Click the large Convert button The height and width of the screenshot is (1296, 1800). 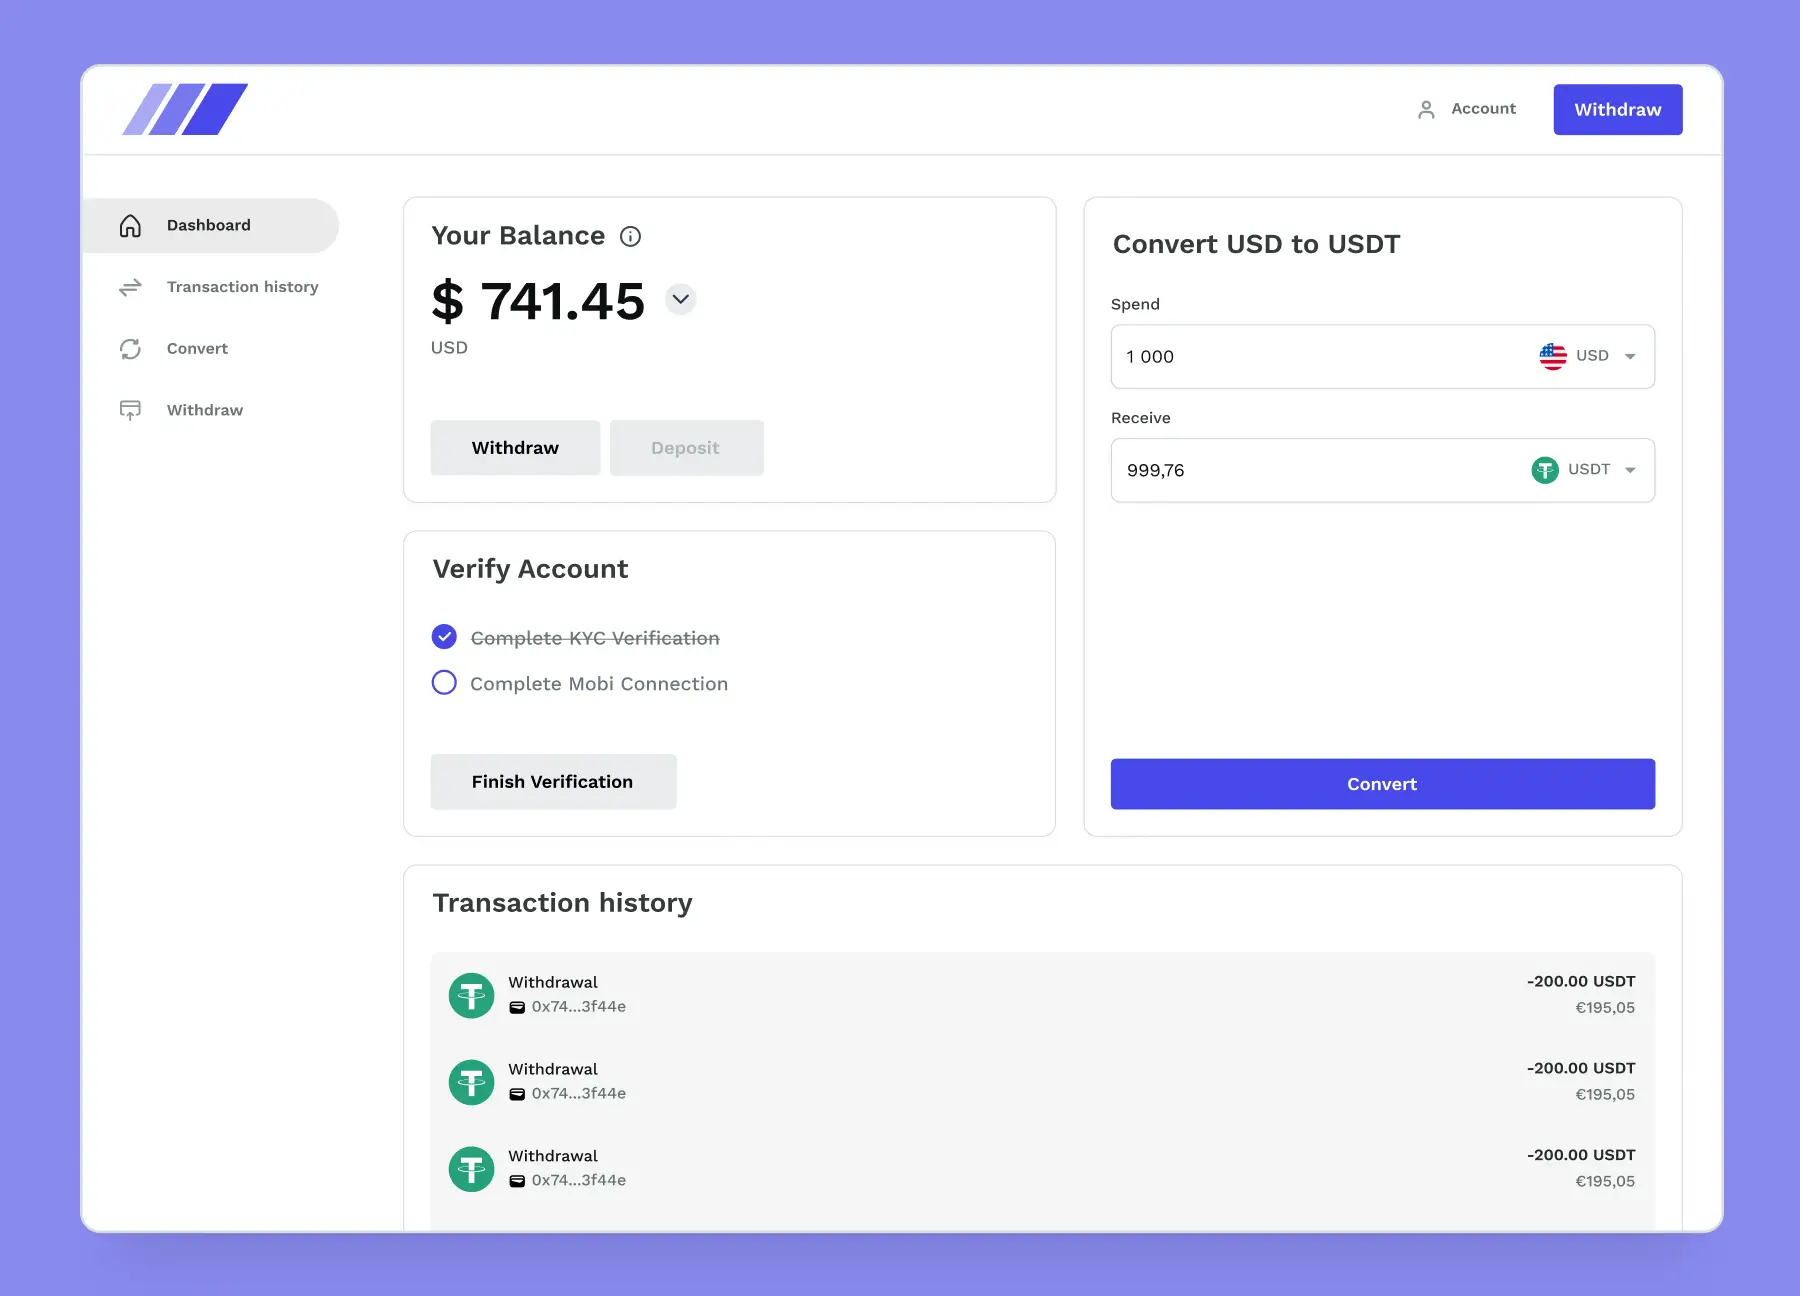coord(1382,784)
